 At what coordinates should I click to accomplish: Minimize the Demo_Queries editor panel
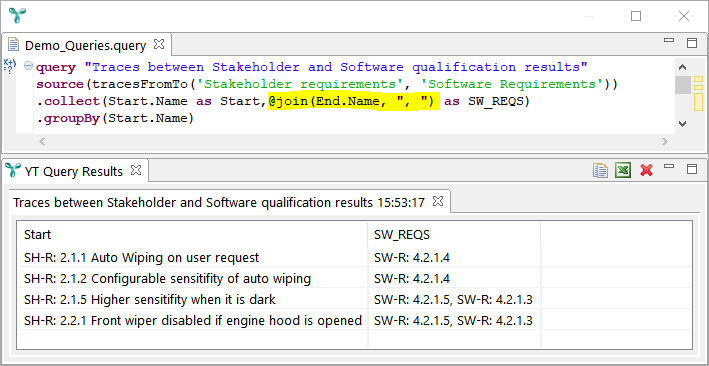[669, 40]
